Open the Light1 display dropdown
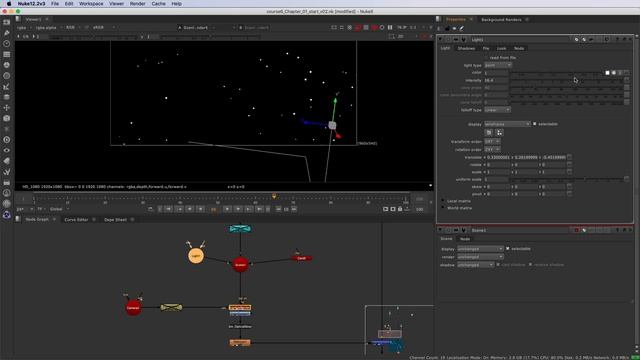640x360 pixels. pos(507,124)
